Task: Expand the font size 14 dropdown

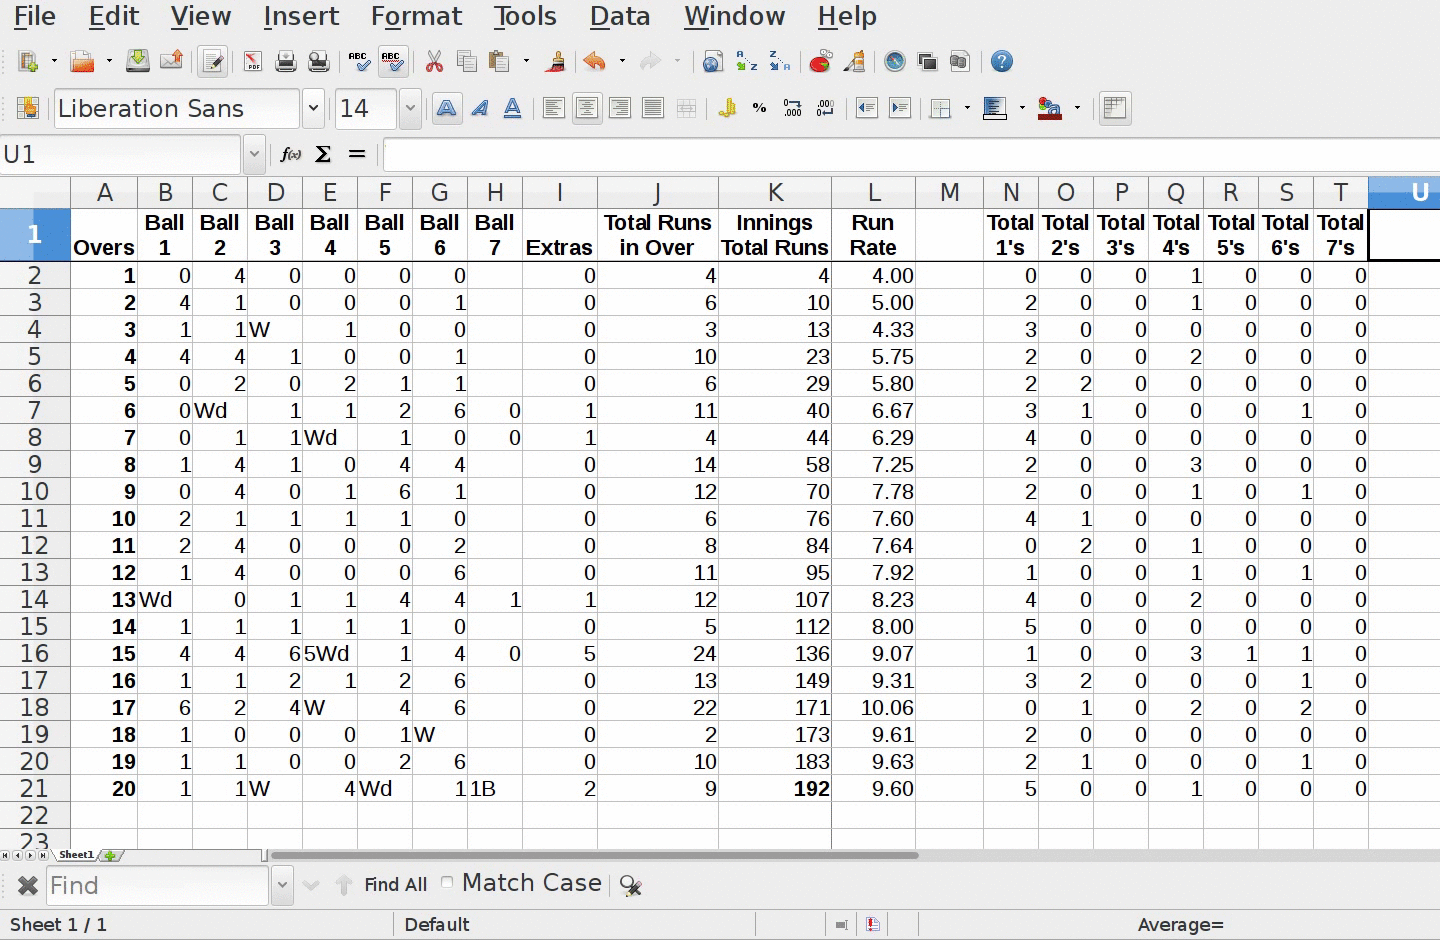Action: coord(410,108)
